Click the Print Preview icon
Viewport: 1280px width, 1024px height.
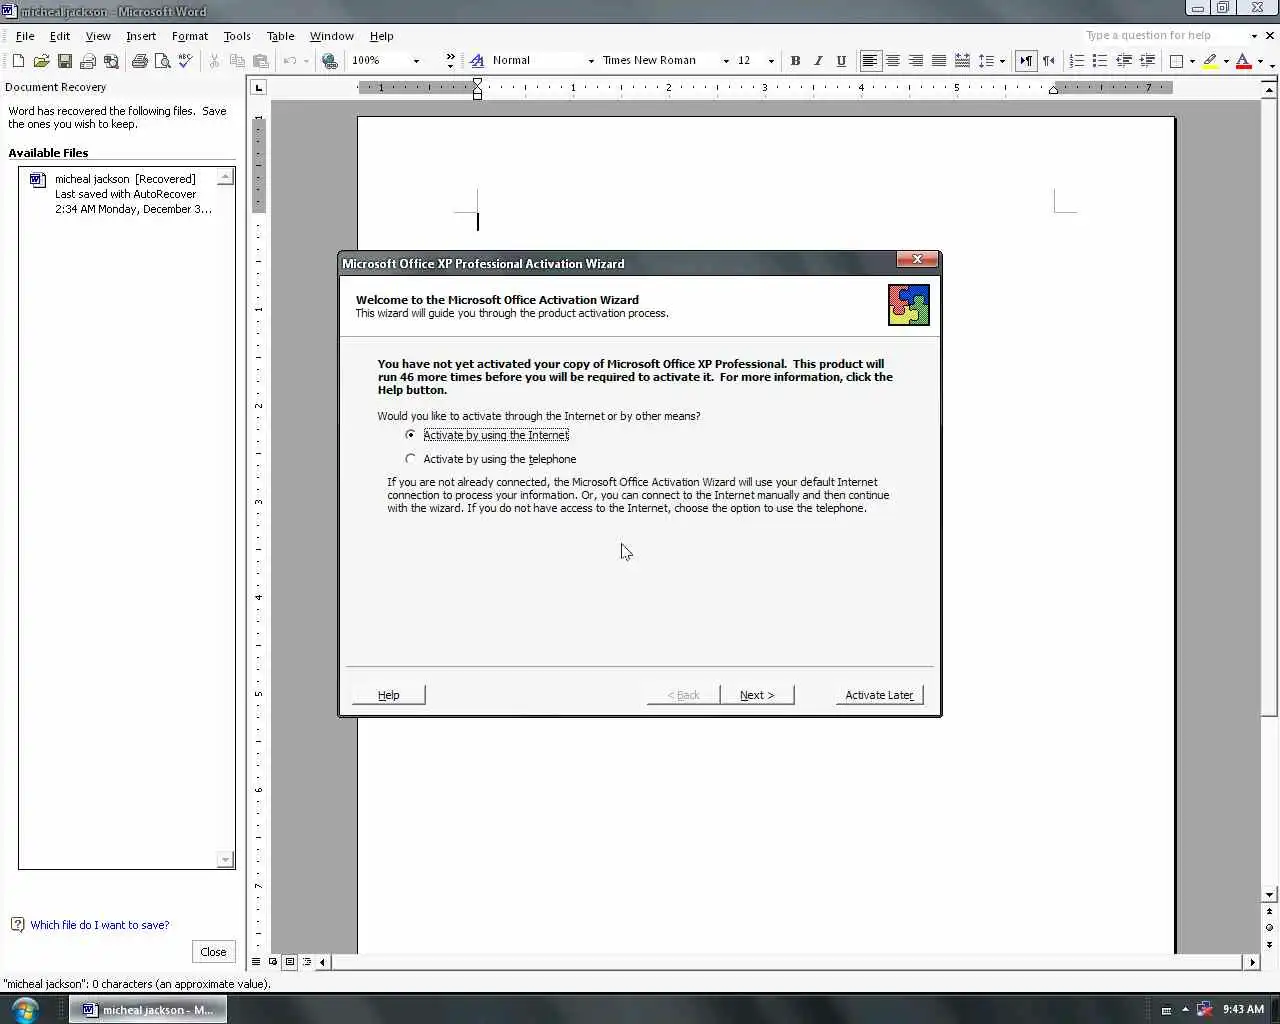163,61
